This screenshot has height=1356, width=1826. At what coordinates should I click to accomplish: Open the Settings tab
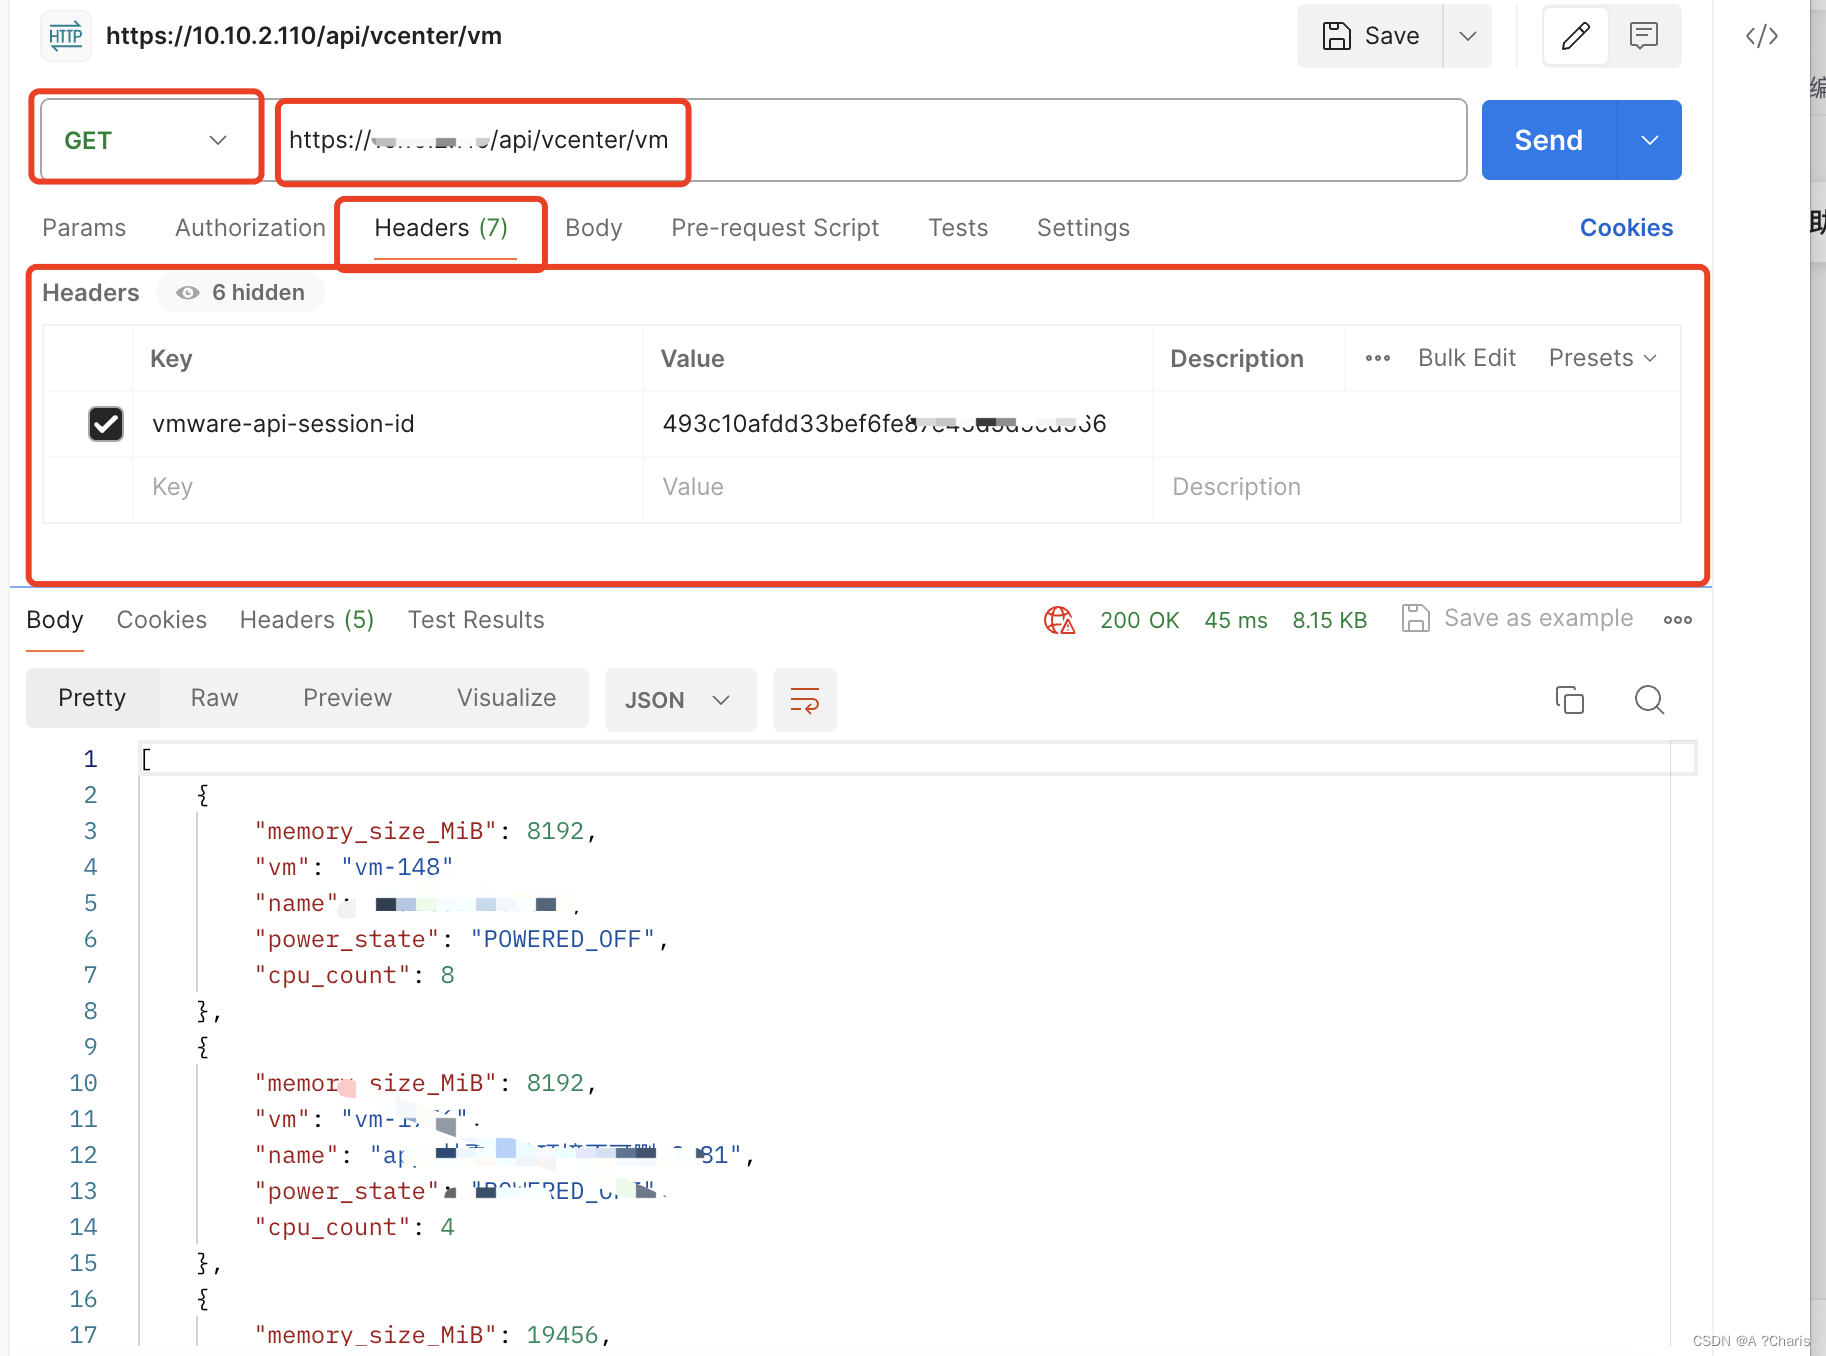click(1083, 228)
